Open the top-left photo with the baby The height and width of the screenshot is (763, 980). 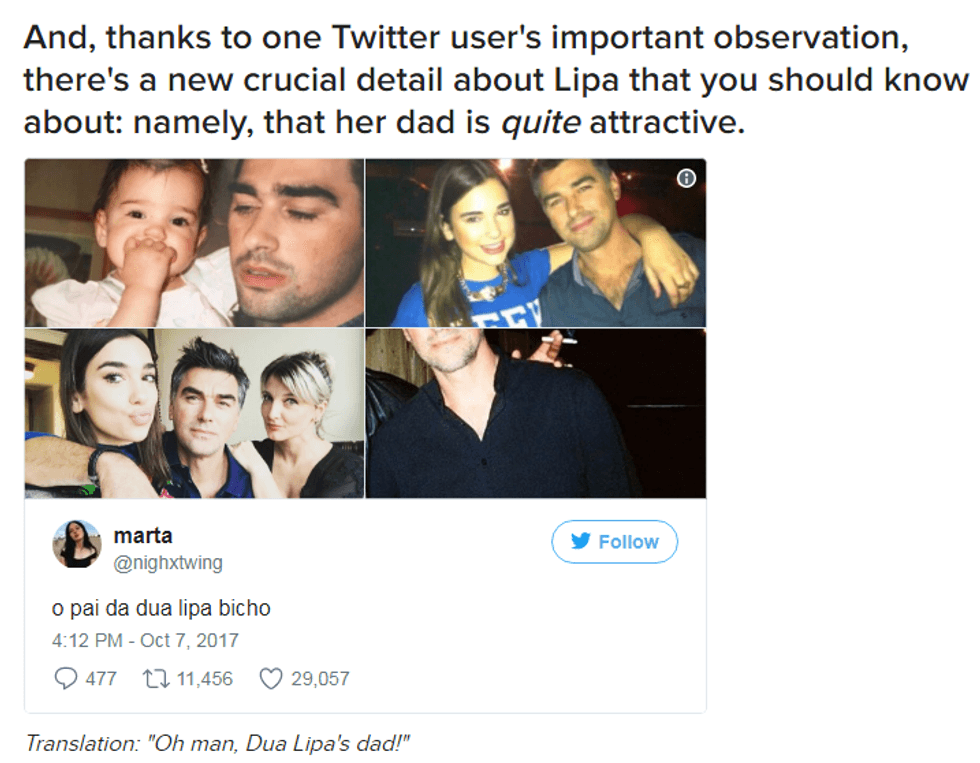click(194, 242)
